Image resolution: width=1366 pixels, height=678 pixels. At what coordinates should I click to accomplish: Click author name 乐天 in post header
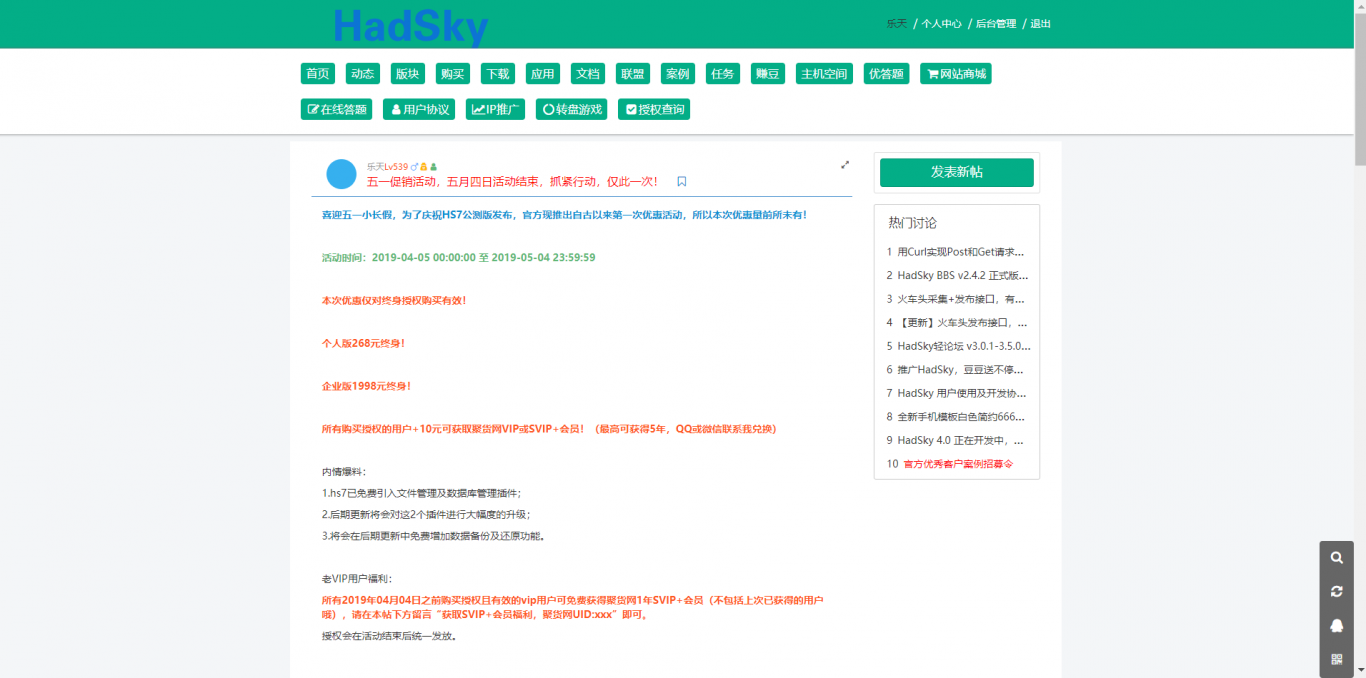pos(375,167)
